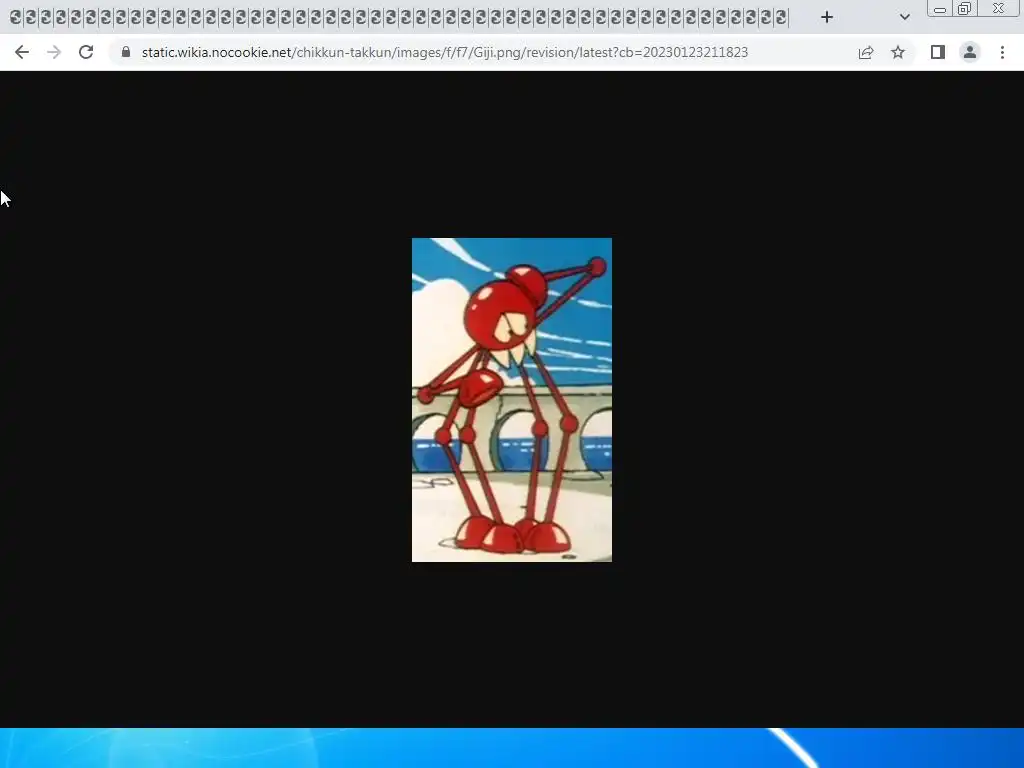Open the Chrome three-dot menu
Image resolution: width=1024 pixels, height=768 pixels.
tap(1002, 52)
